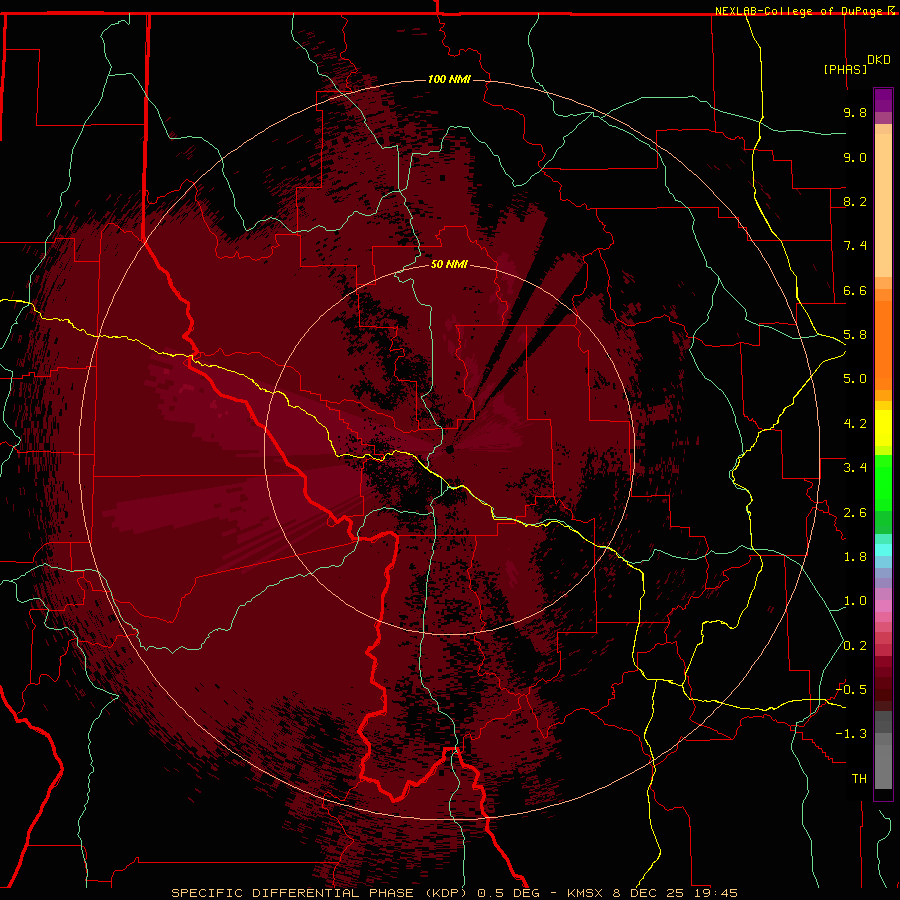Image resolution: width=900 pixels, height=900 pixels.
Task: Click the 0.2 scale value
Action: point(855,646)
